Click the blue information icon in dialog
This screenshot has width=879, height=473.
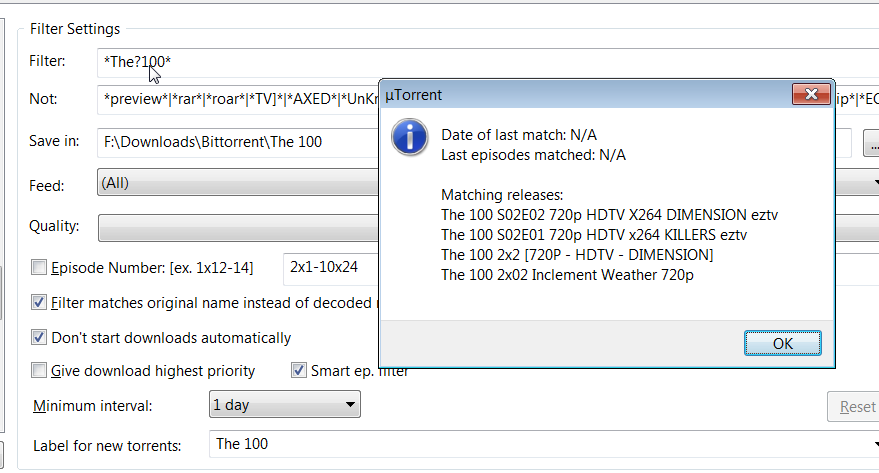[410, 137]
